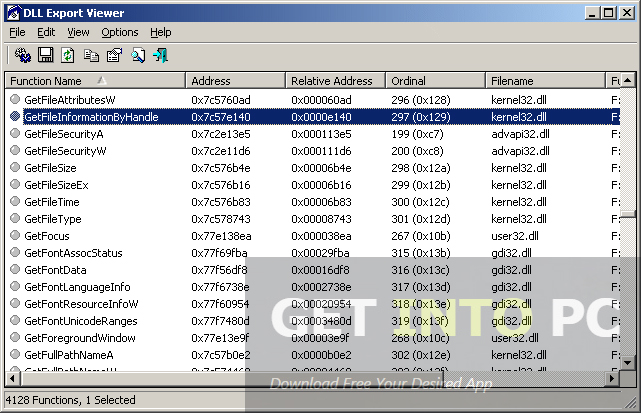The height and width of the screenshot is (413, 641).
Task: Open the Advanced Options gears toolbar icon
Action: pos(23,55)
